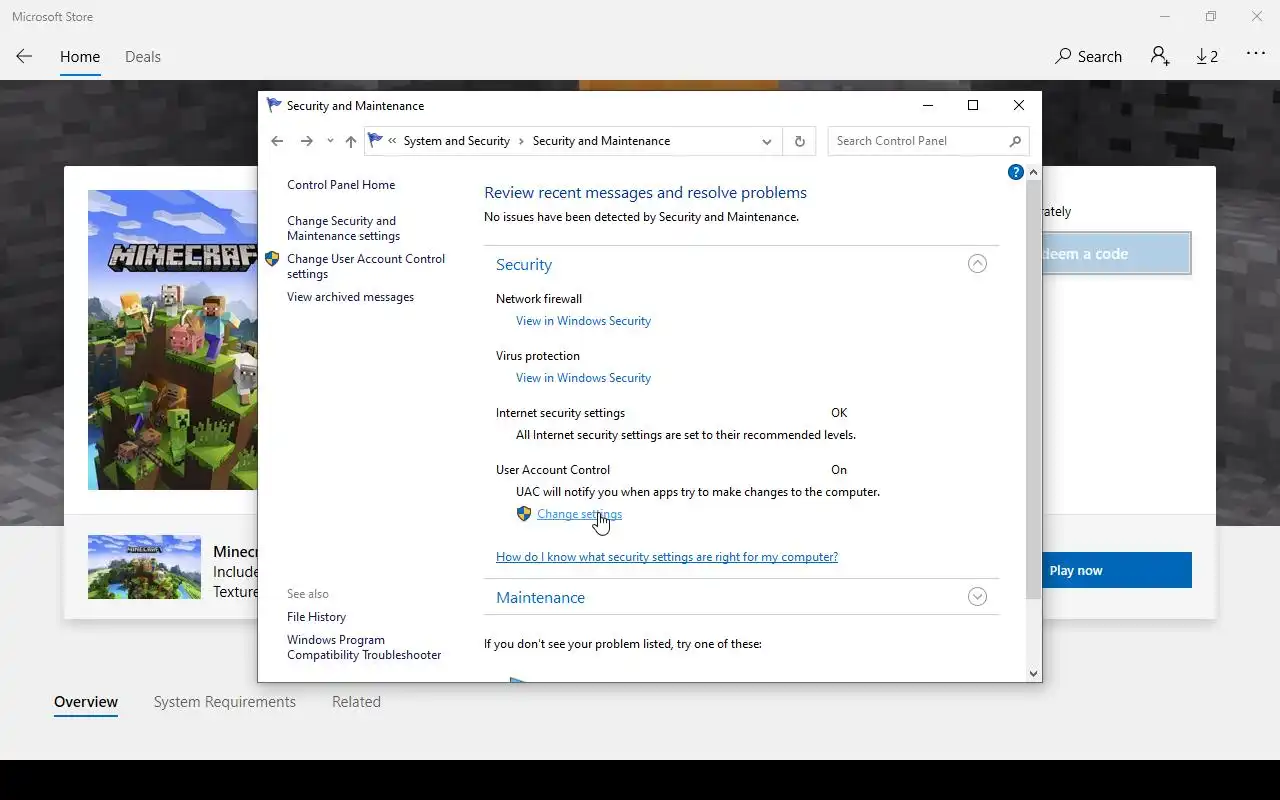1280x800 pixels.
Task: Open the Store's three-dot more menu
Action: click(x=1256, y=54)
